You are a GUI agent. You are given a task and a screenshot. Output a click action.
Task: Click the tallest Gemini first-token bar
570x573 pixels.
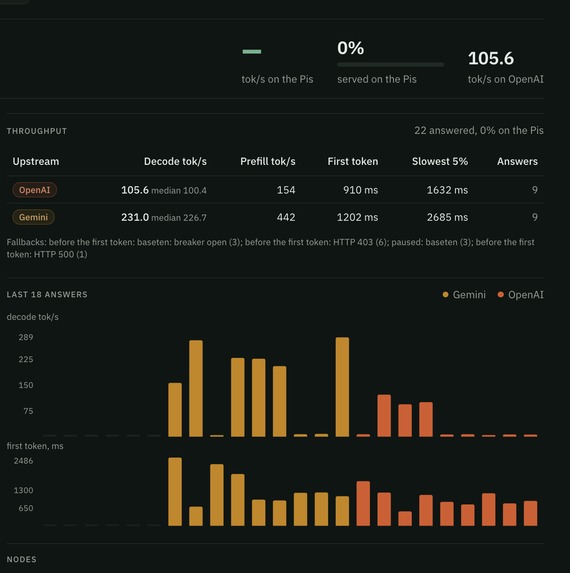coord(175,492)
